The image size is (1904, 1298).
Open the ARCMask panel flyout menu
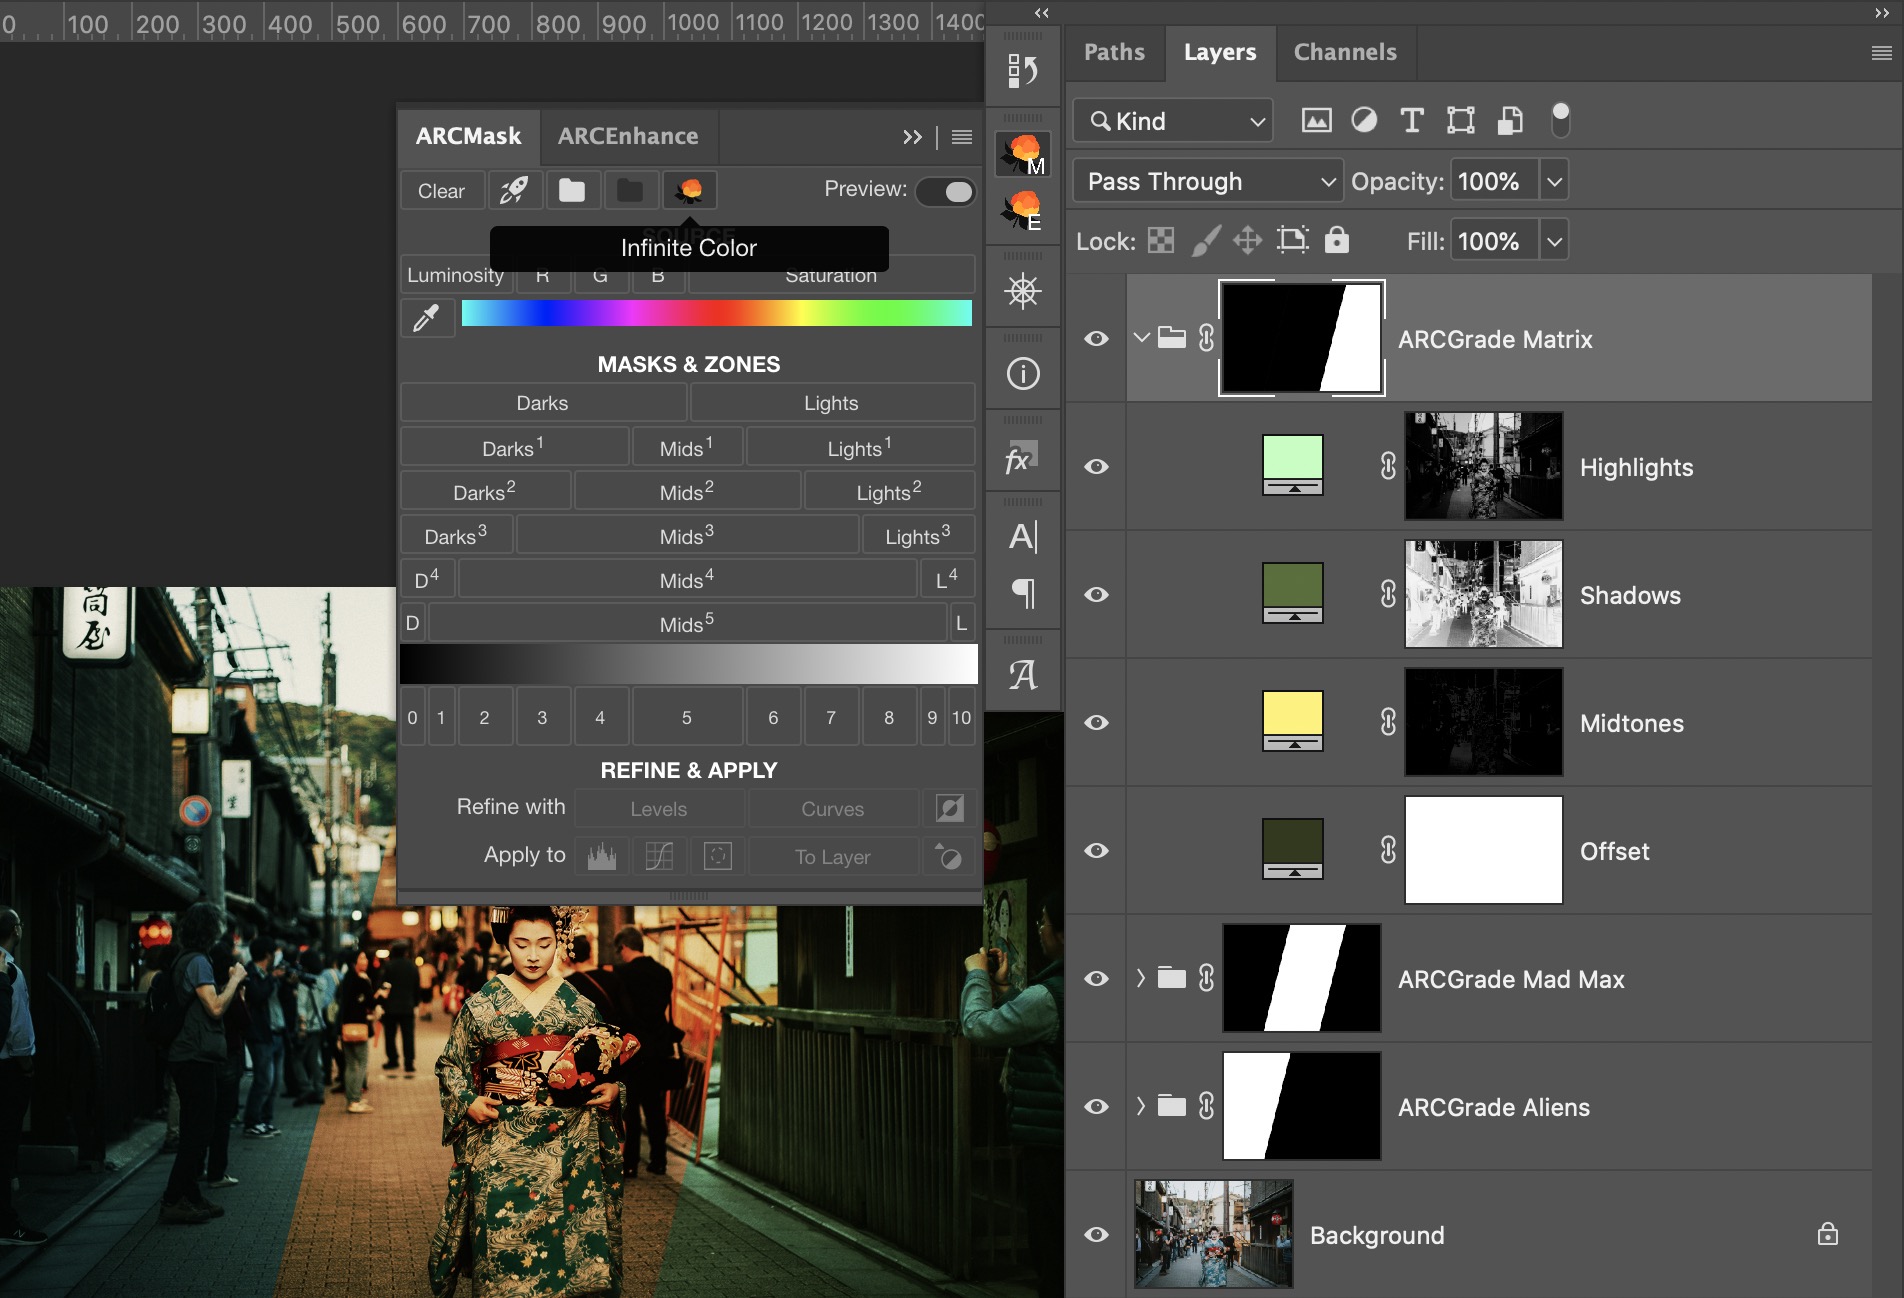[962, 137]
